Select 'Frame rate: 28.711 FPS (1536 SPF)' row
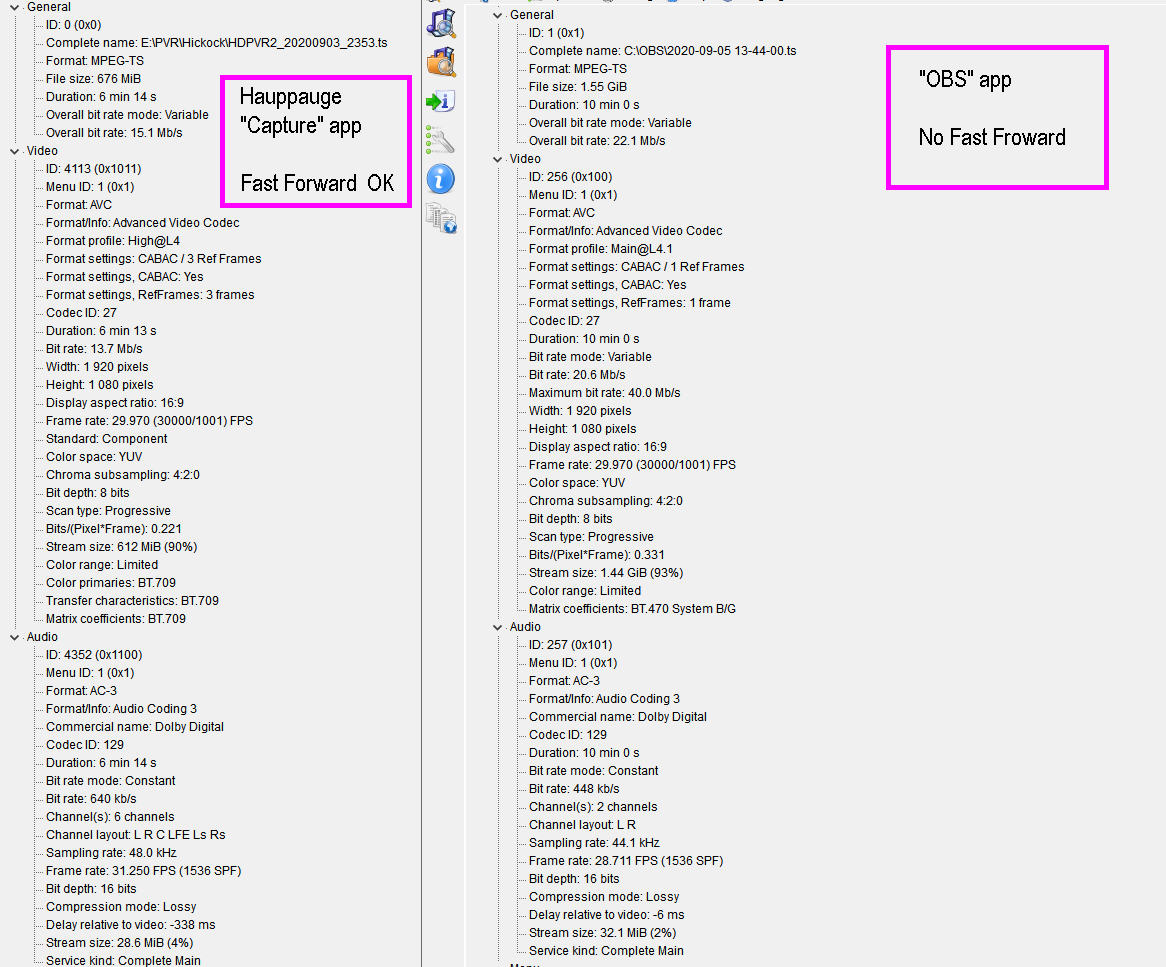Screen dimensions: 1166x967 [626, 861]
